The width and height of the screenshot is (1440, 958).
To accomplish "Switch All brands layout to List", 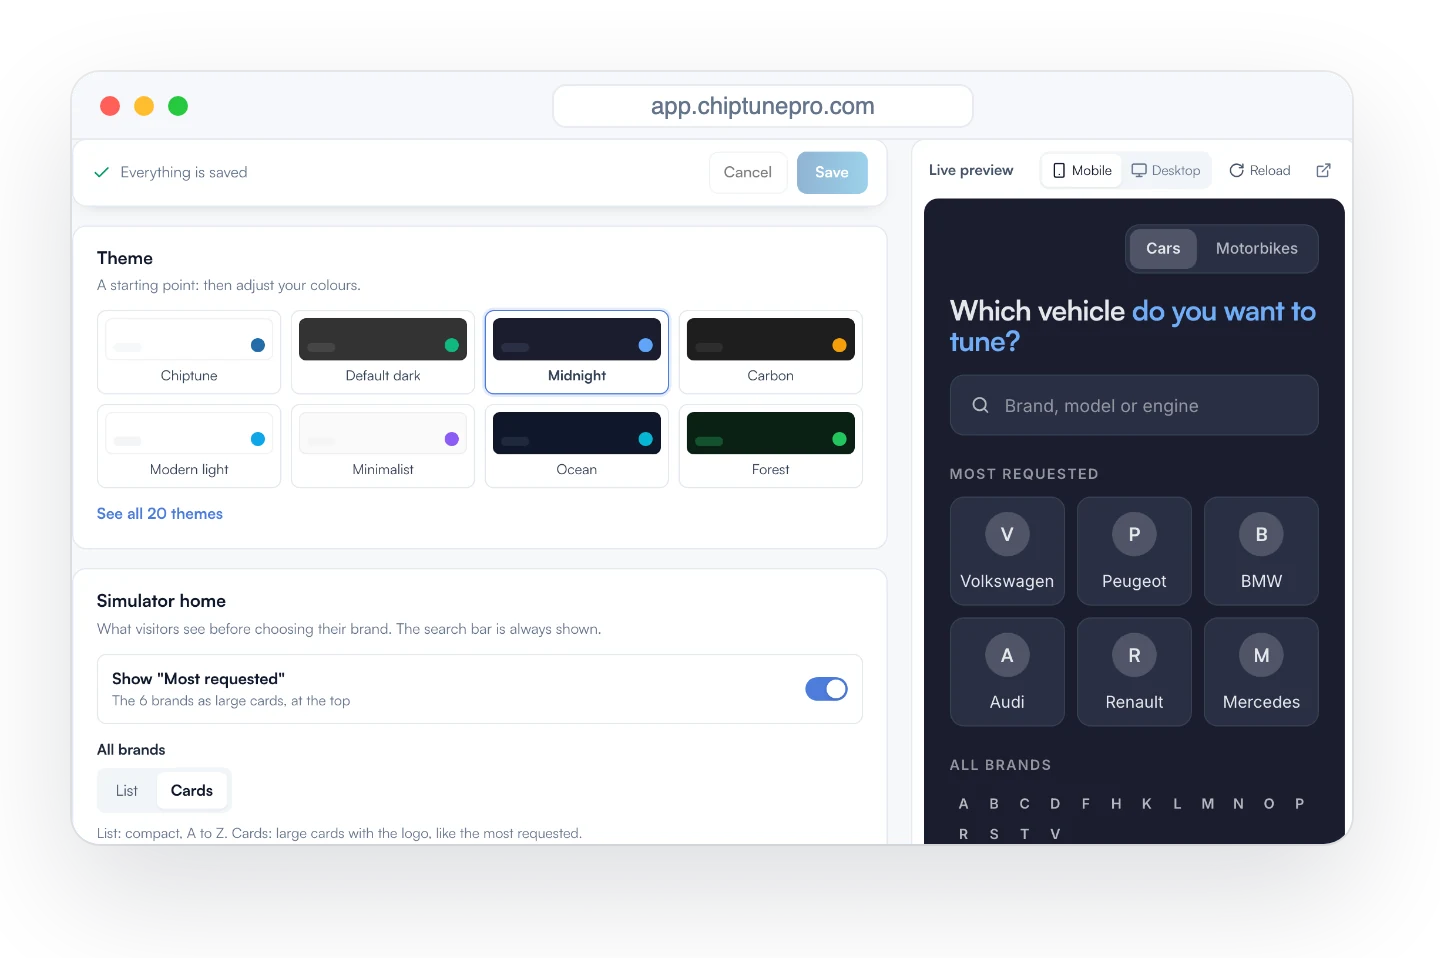I will tap(127, 791).
